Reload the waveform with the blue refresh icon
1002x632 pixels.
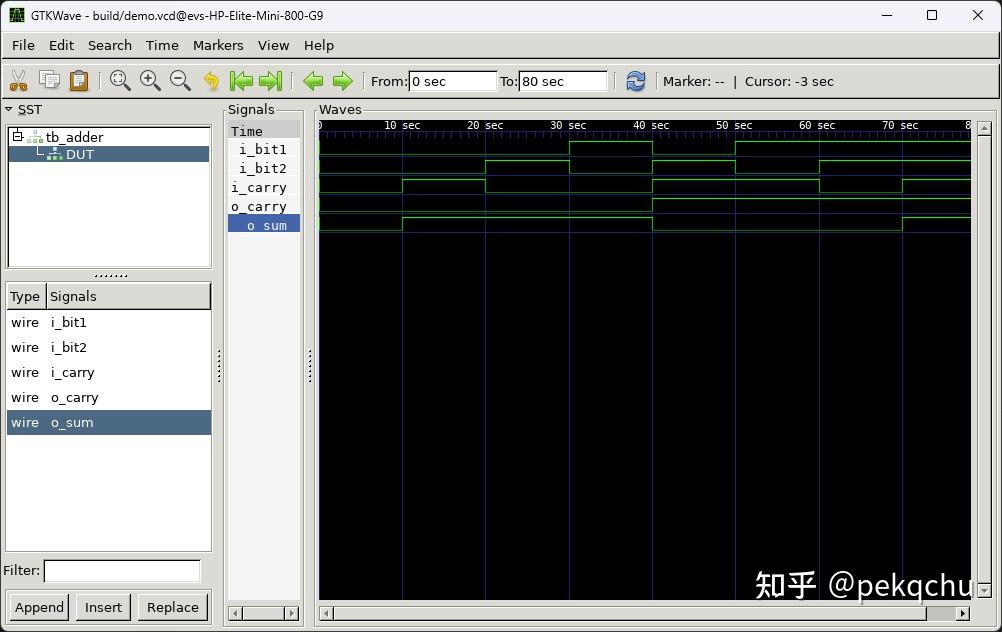pos(637,81)
